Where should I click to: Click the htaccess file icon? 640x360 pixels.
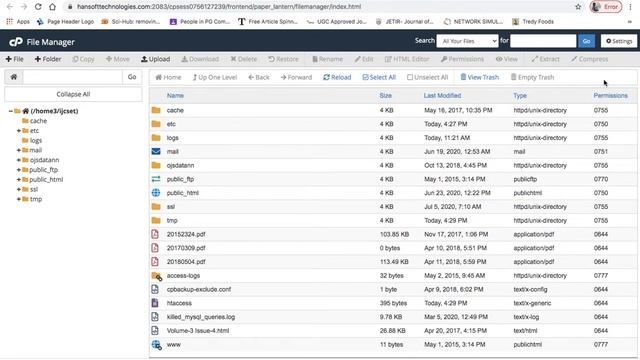coord(155,303)
